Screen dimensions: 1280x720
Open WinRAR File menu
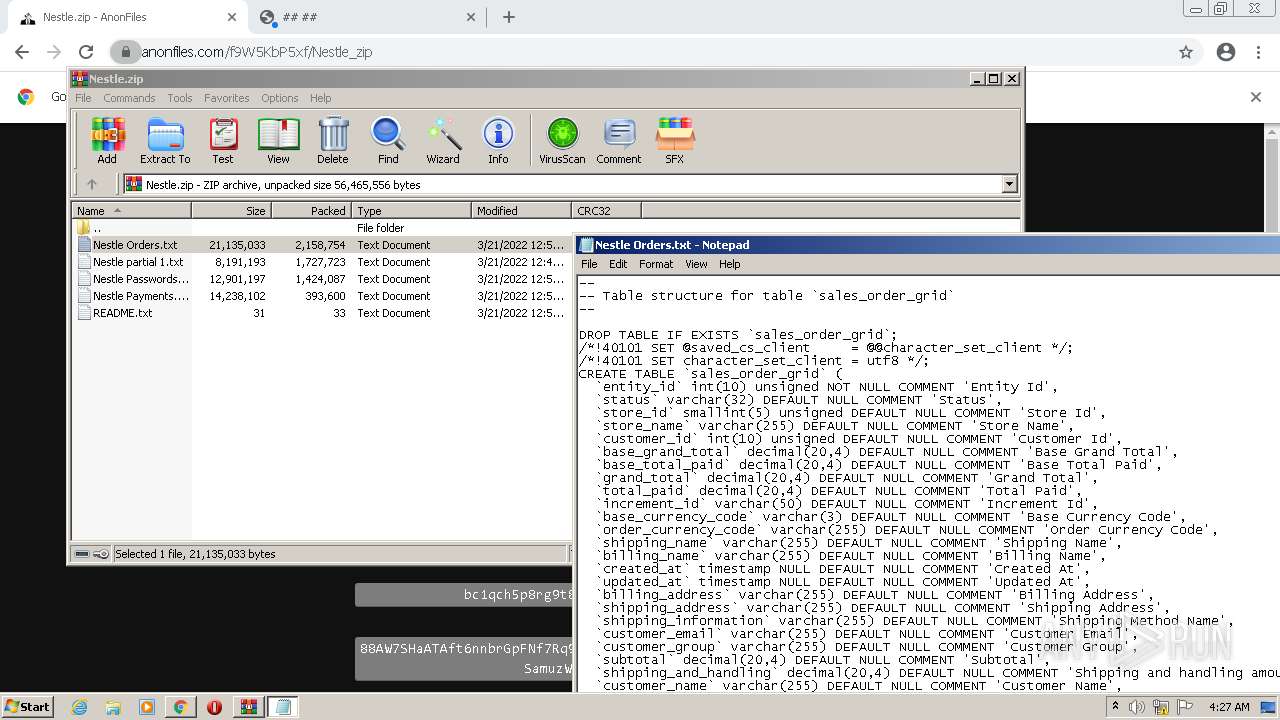(x=83, y=98)
